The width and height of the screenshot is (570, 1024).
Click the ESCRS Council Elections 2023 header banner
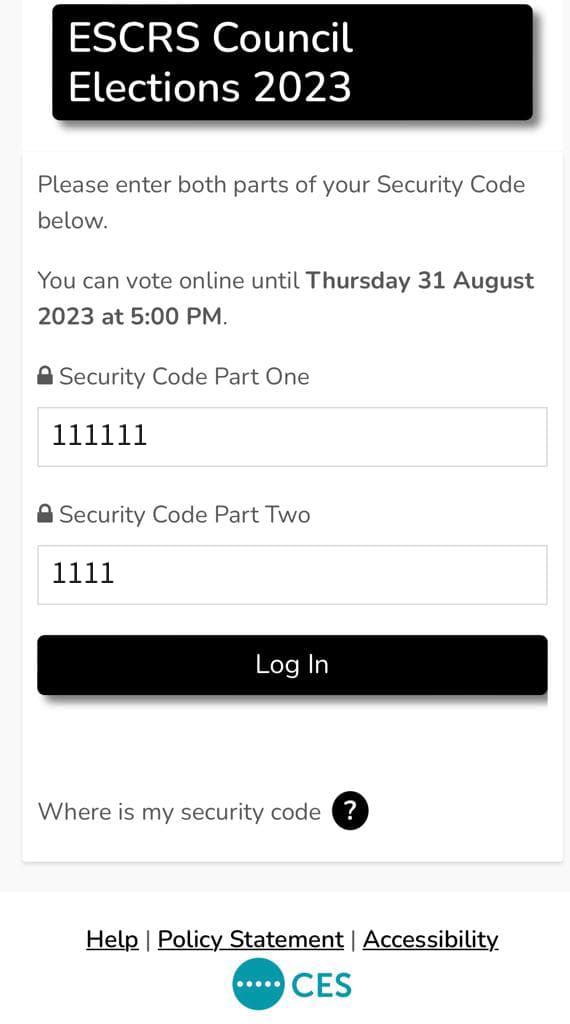(292, 62)
